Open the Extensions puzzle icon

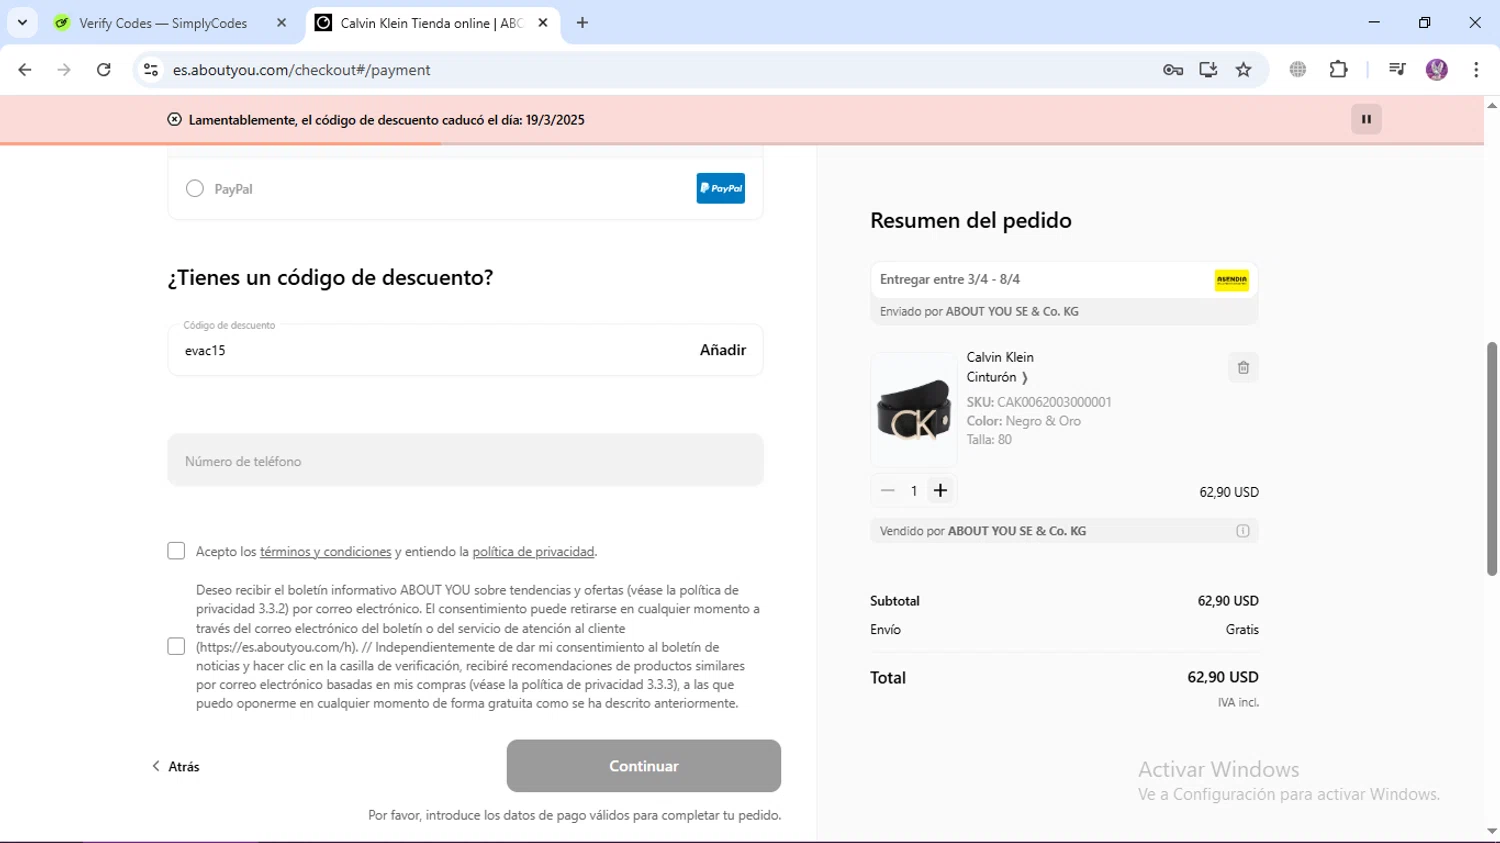pos(1339,70)
